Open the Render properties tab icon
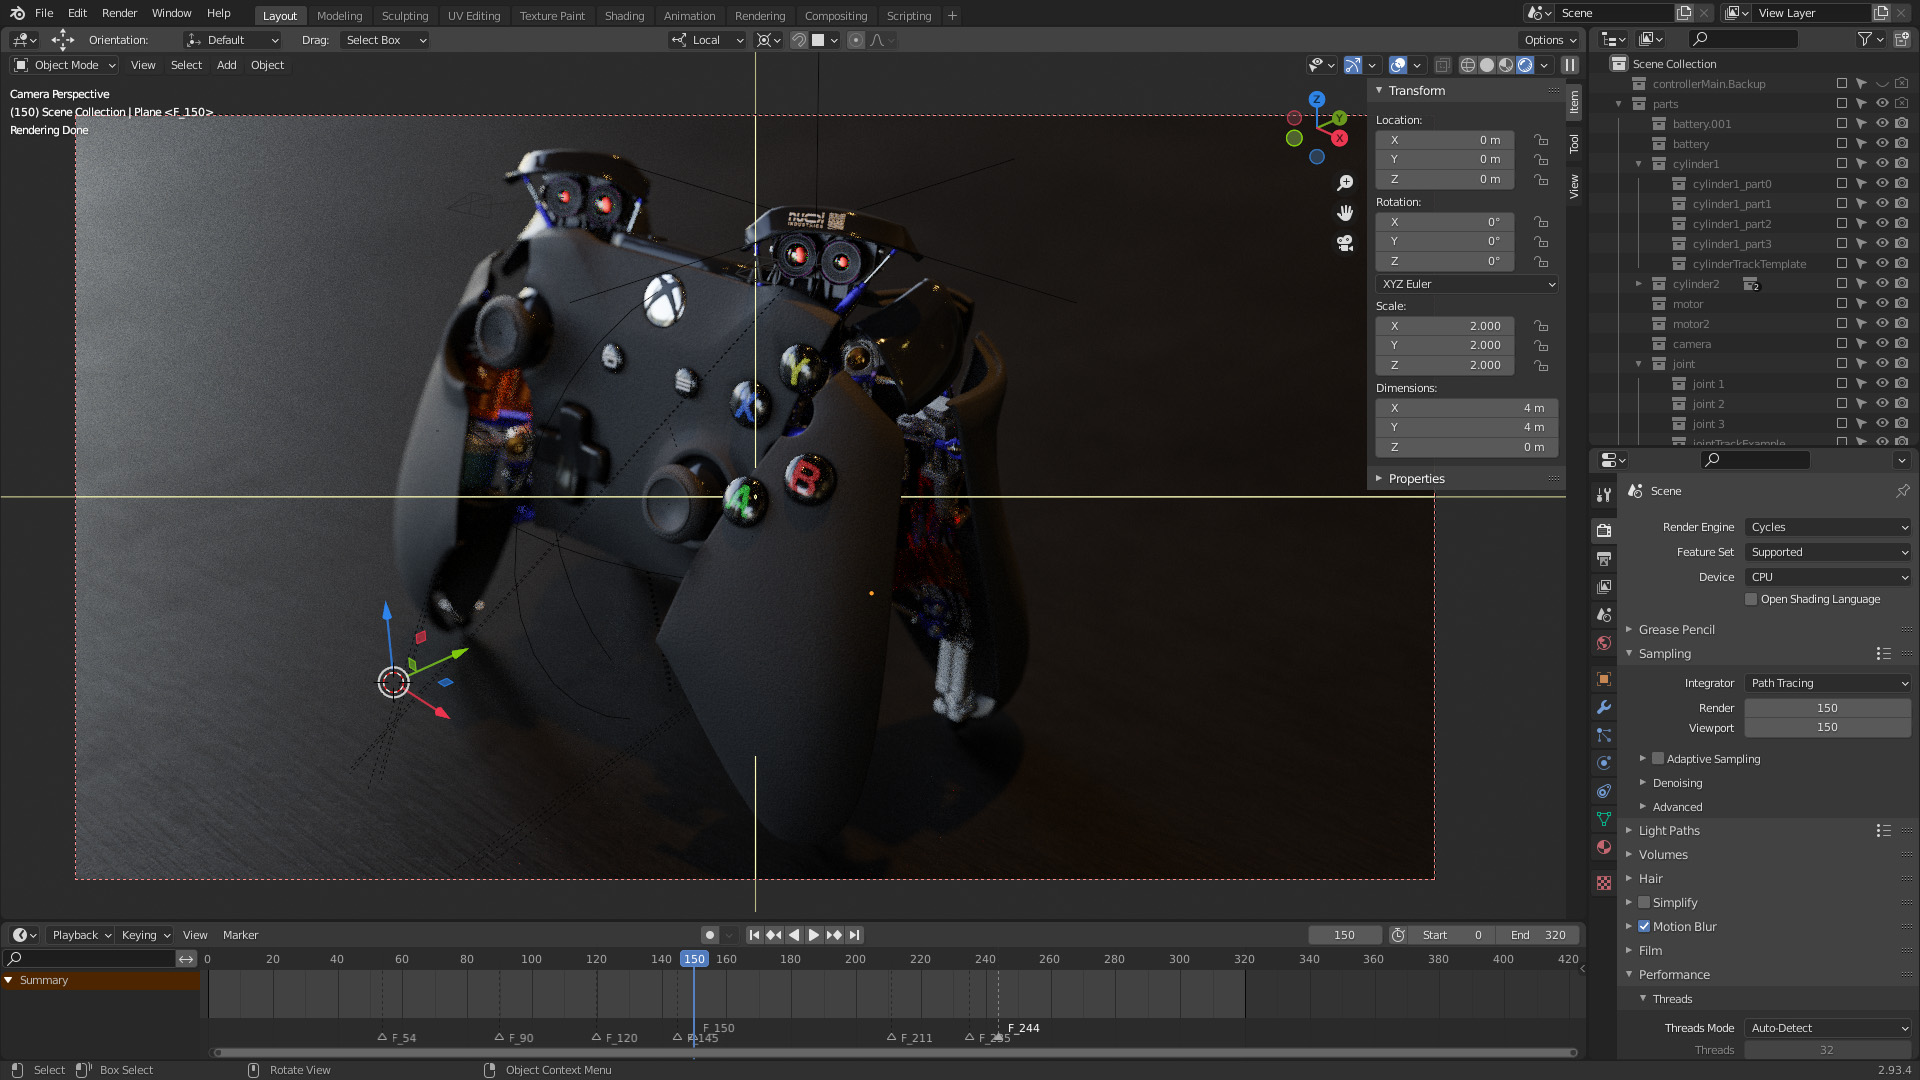 1604,531
